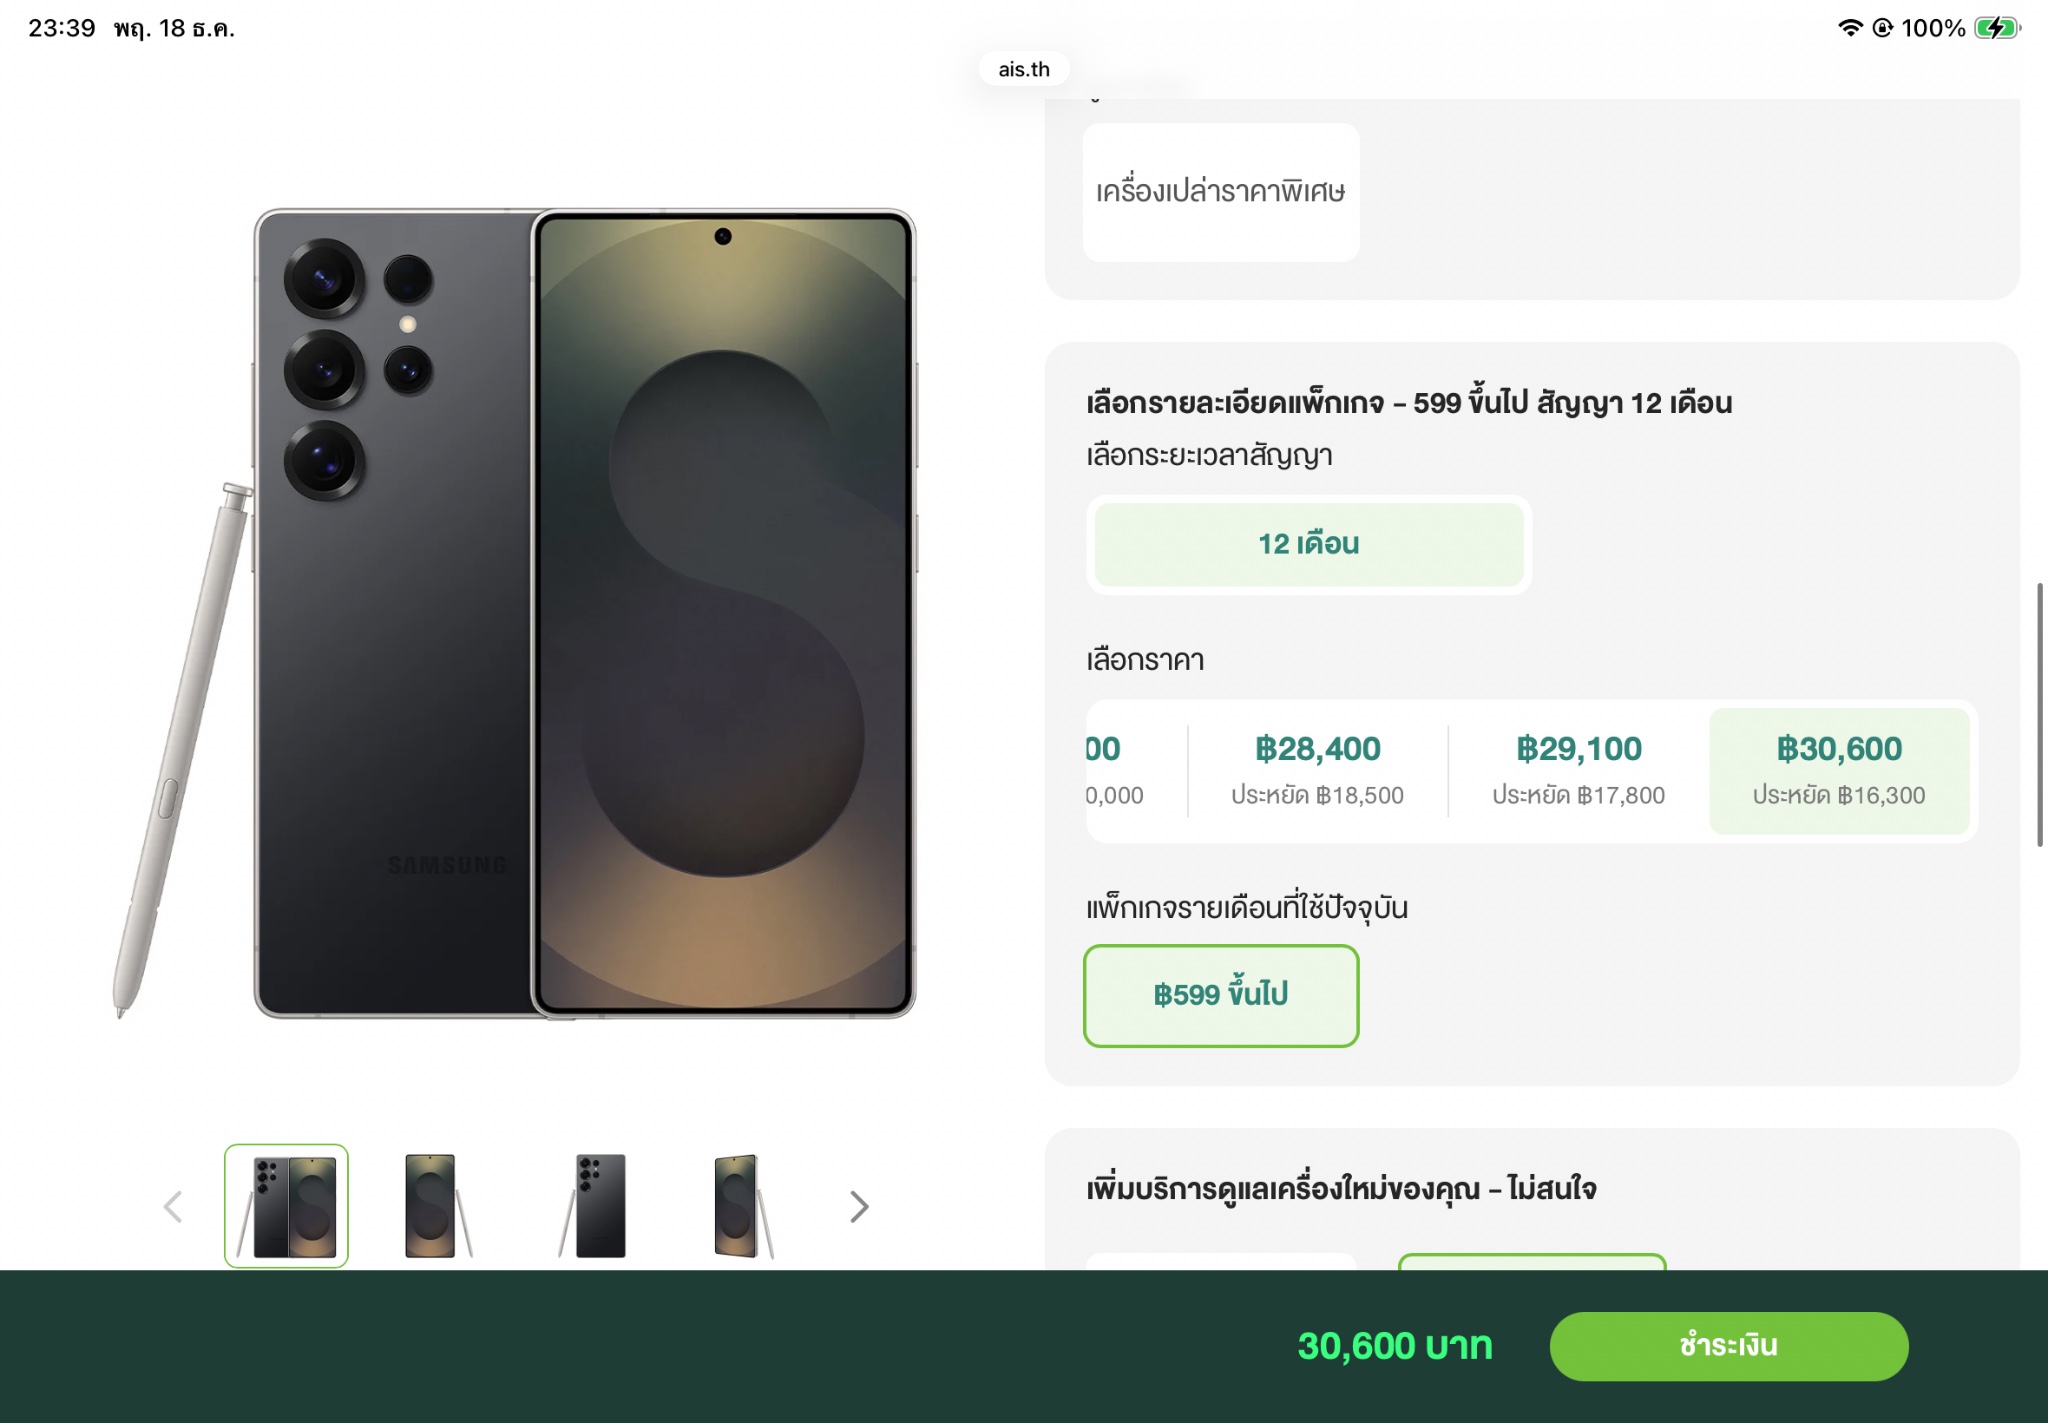
Task: Tap the orientation lock status icon
Action: click(1882, 28)
